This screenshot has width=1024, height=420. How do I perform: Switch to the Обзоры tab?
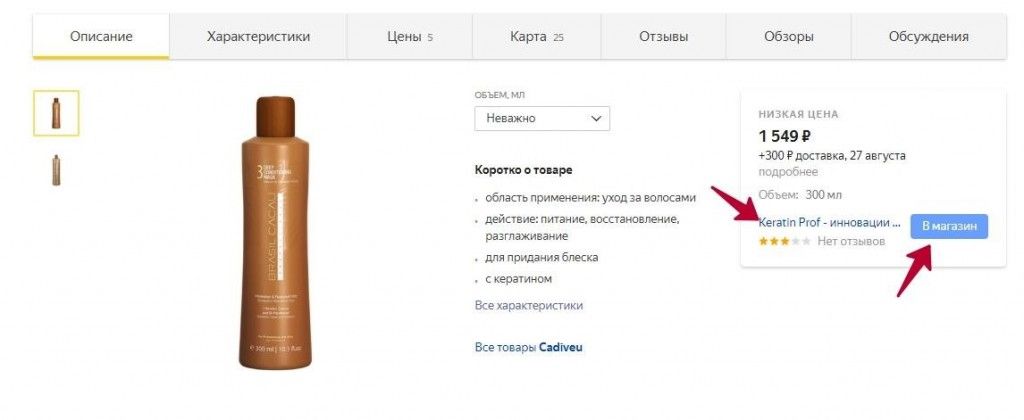[788, 37]
